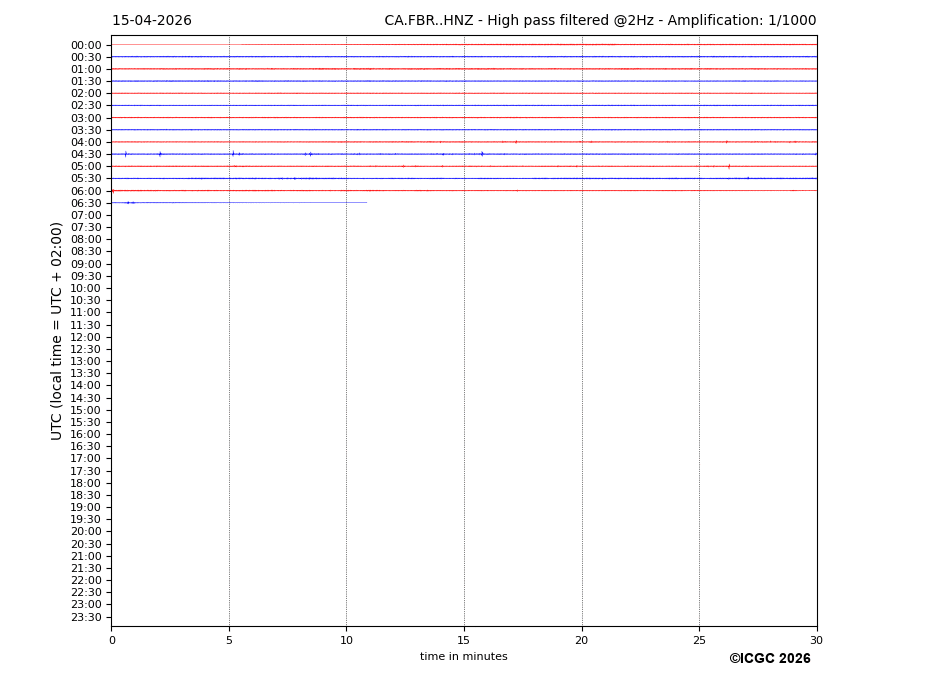
Task: Select the 06:30 time row label
Action: click(x=86, y=203)
